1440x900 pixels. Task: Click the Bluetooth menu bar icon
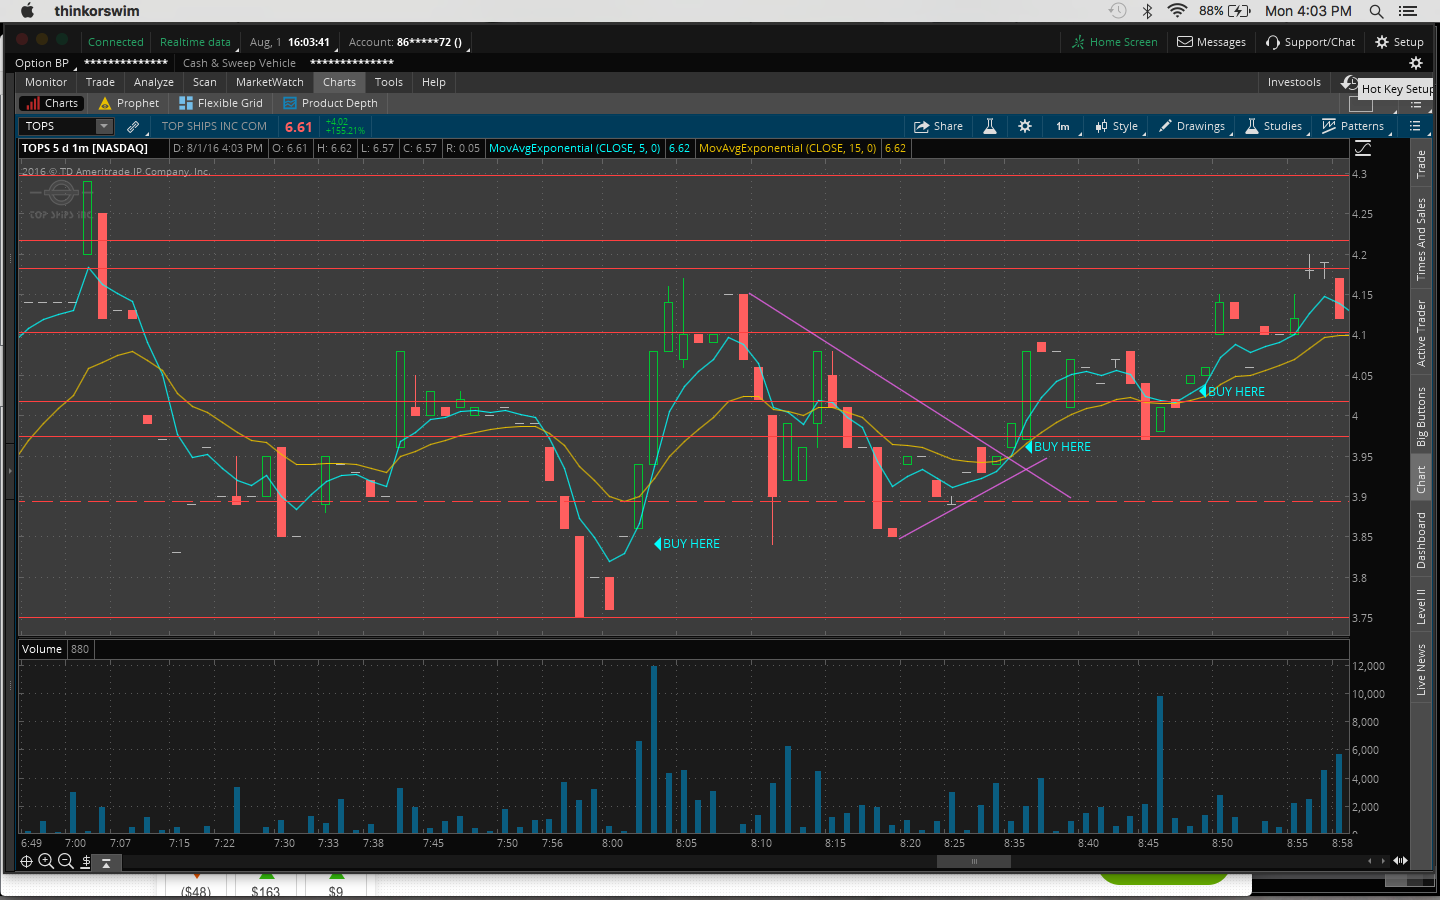(x=1148, y=11)
